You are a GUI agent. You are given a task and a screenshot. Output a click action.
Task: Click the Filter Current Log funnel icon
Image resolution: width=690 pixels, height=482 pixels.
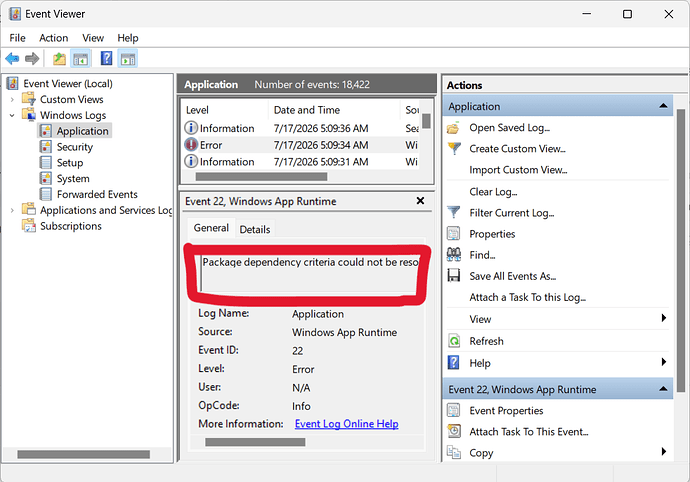(454, 213)
